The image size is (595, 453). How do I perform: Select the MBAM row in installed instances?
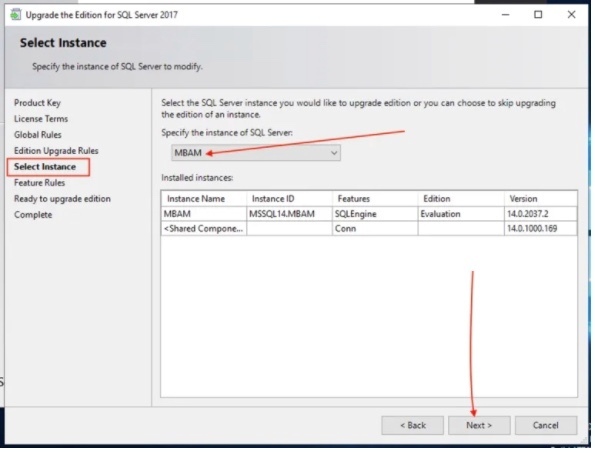(x=369, y=214)
